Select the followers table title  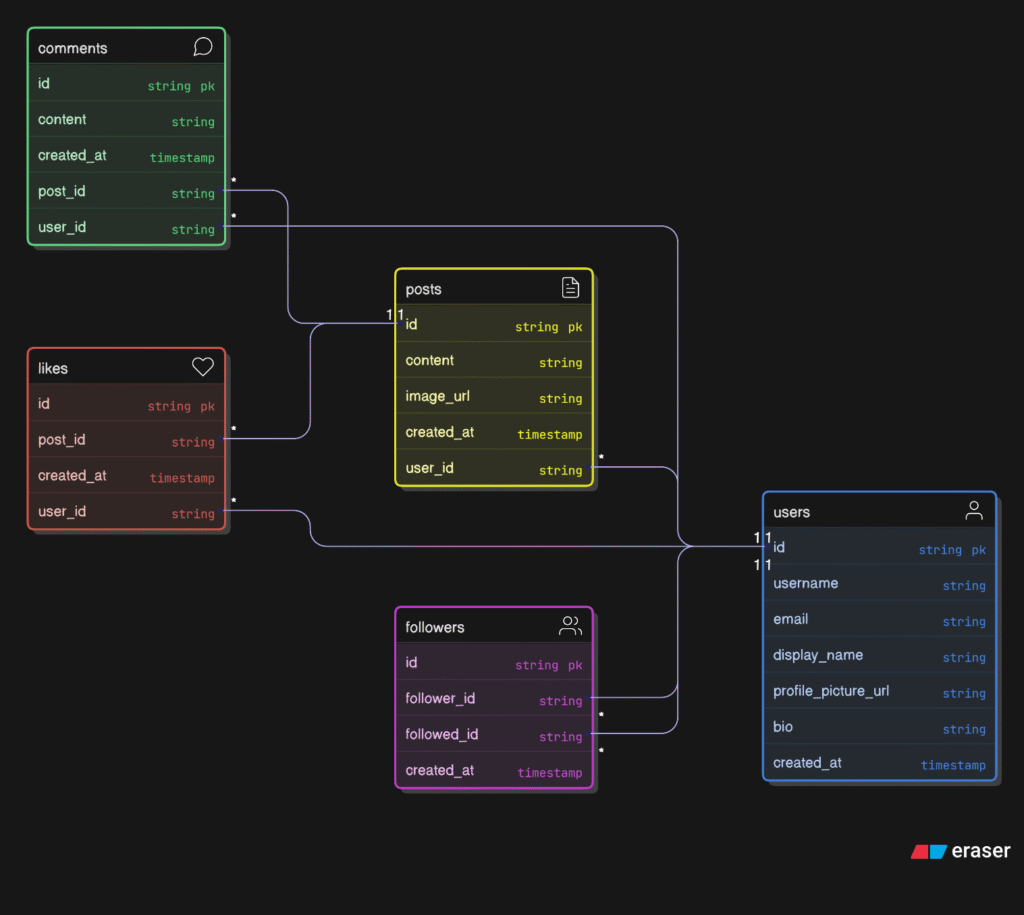pos(435,628)
